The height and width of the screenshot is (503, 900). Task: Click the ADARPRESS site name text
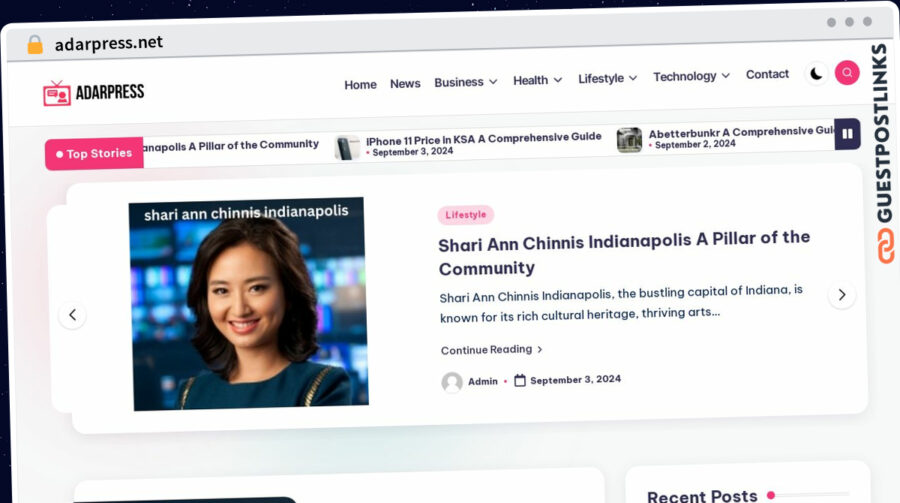point(110,92)
